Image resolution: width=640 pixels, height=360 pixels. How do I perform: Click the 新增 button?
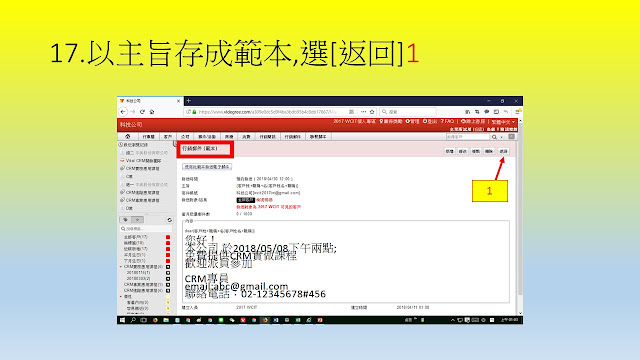pos(449,151)
